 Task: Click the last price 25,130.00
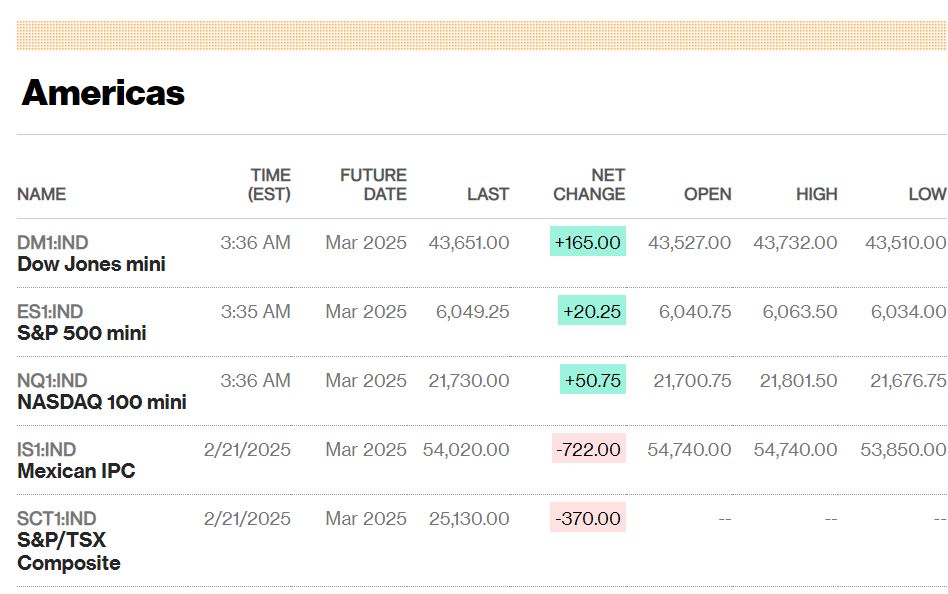[x=469, y=518]
